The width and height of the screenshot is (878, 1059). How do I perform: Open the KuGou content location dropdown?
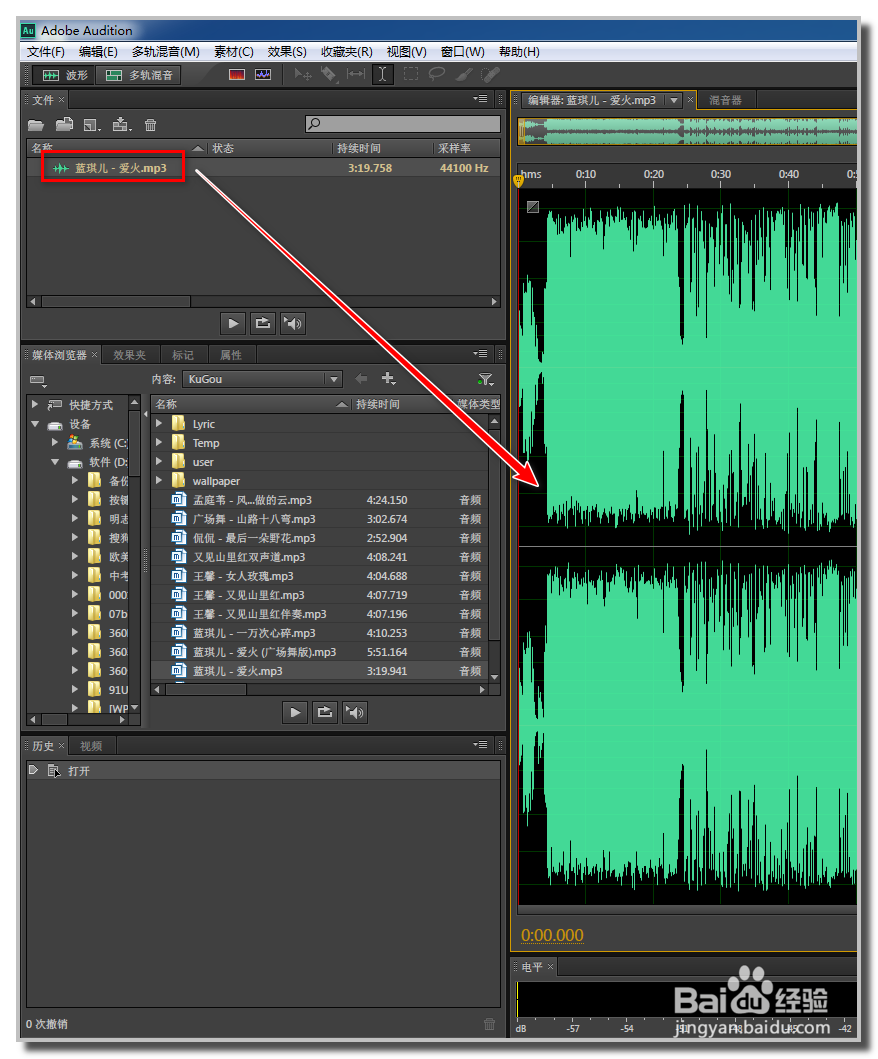(262, 380)
